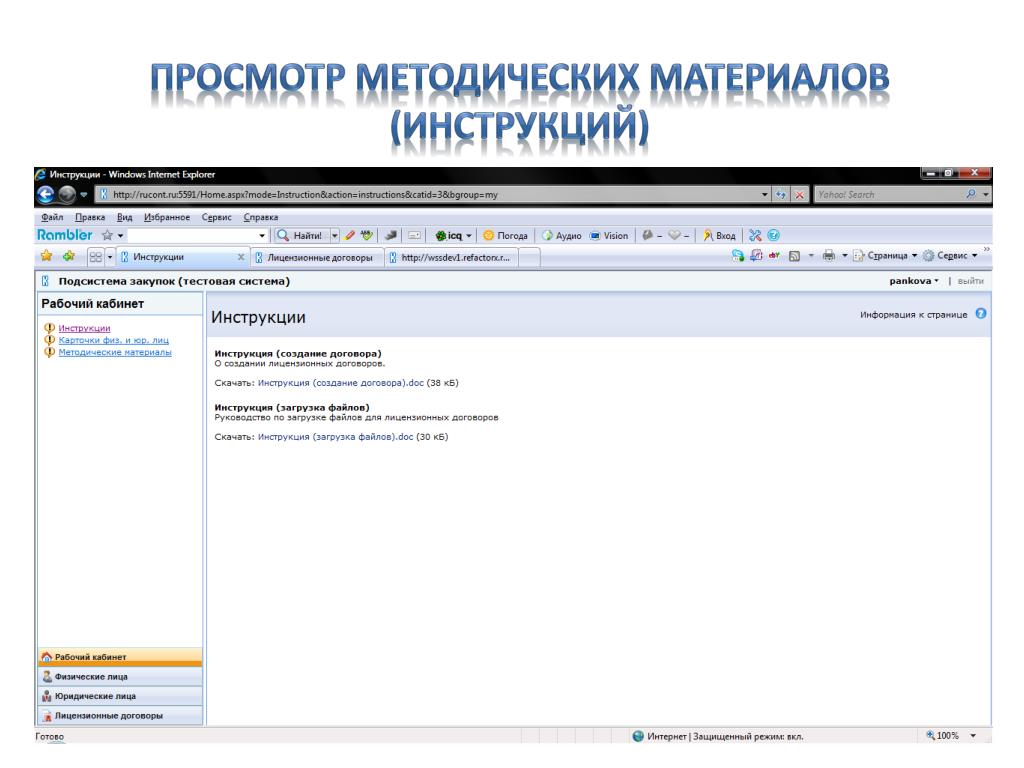Viewport: 1024px width, 768px height.
Task: Click the empty New Tab button
Action: pyautogui.click(x=530, y=258)
